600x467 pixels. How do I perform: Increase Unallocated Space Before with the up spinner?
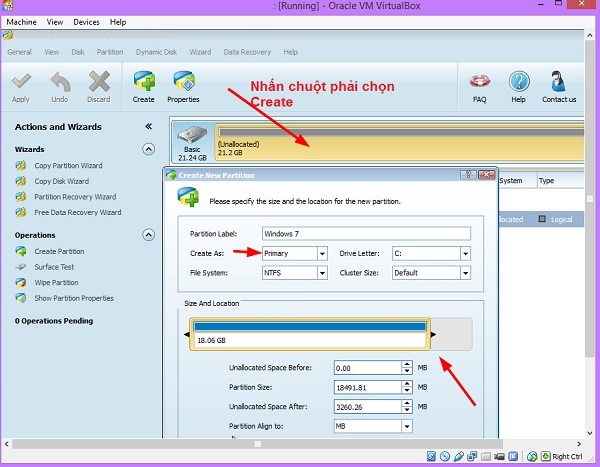point(407,364)
